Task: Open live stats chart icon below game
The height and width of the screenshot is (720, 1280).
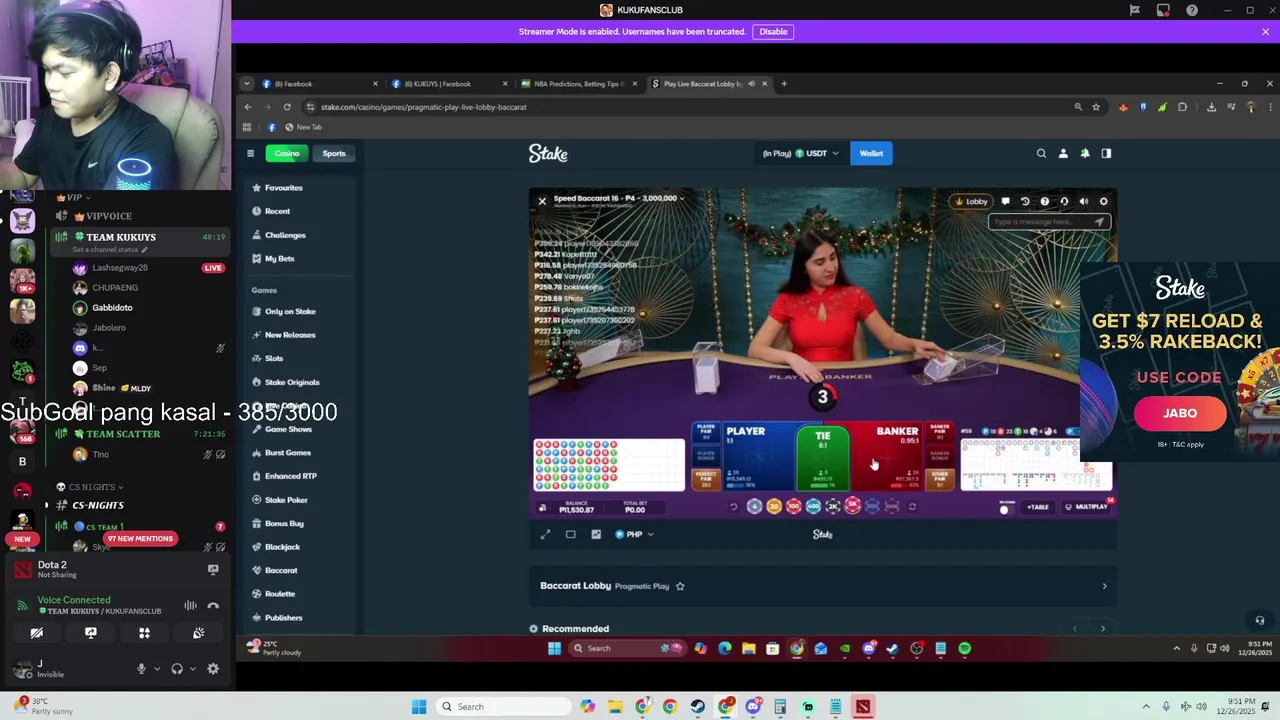Action: [596, 534]
